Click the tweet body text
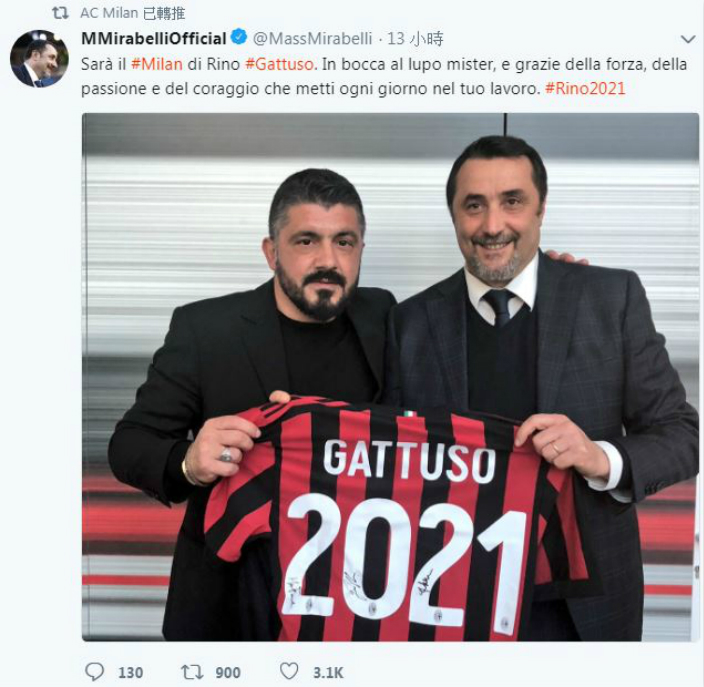704x687 pixels. pyautogui.click(x=384, y=76)
